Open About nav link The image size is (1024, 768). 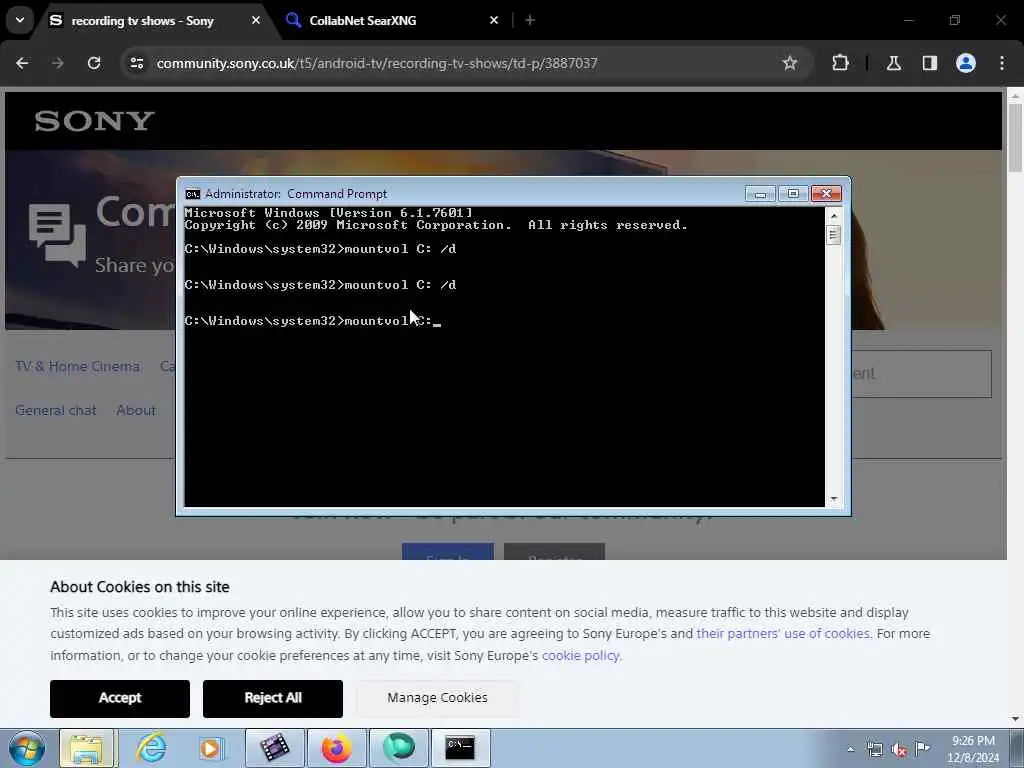click(136, 410)
